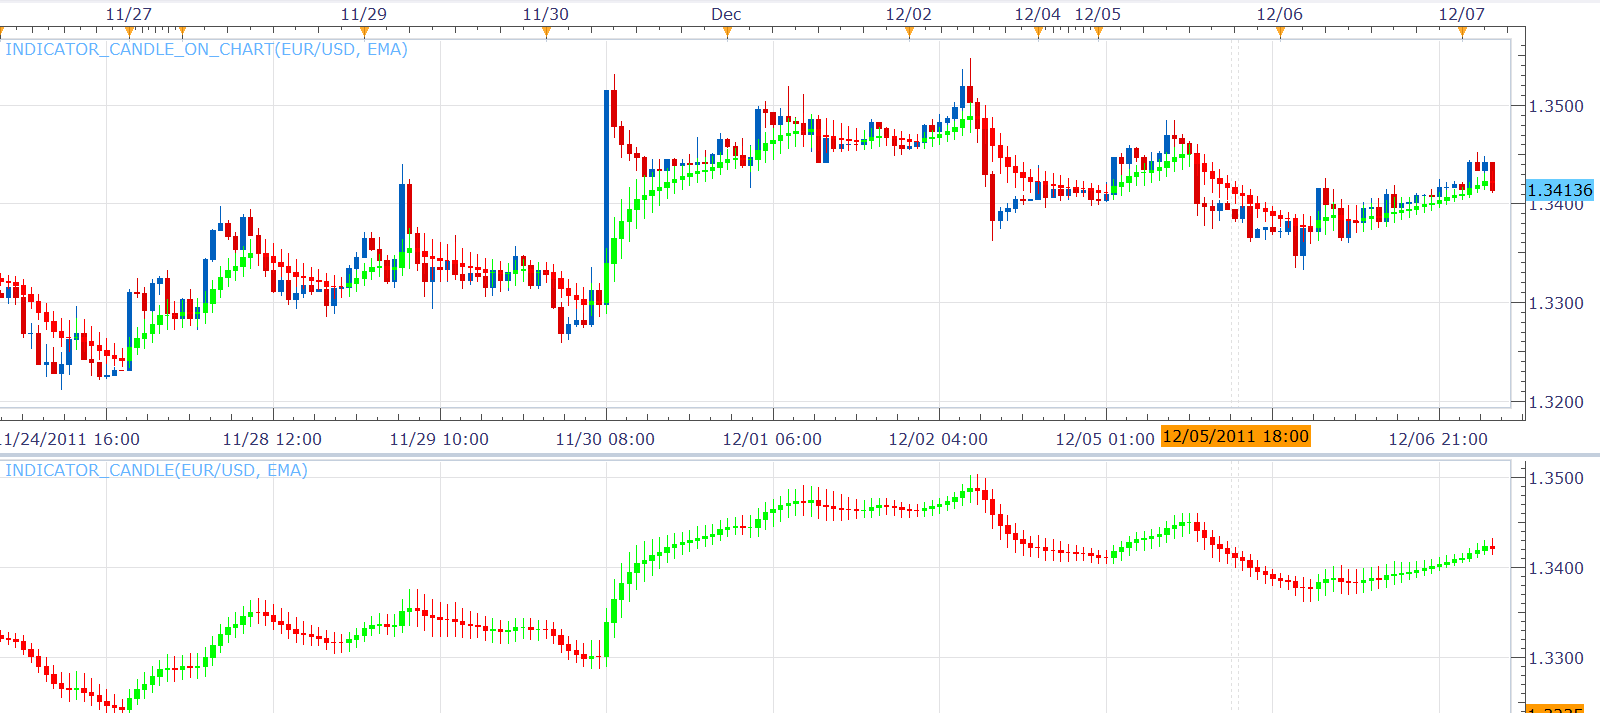Click the 12/06 21:00 time label
The image size is (1600, 713).
pos(1438,439)
